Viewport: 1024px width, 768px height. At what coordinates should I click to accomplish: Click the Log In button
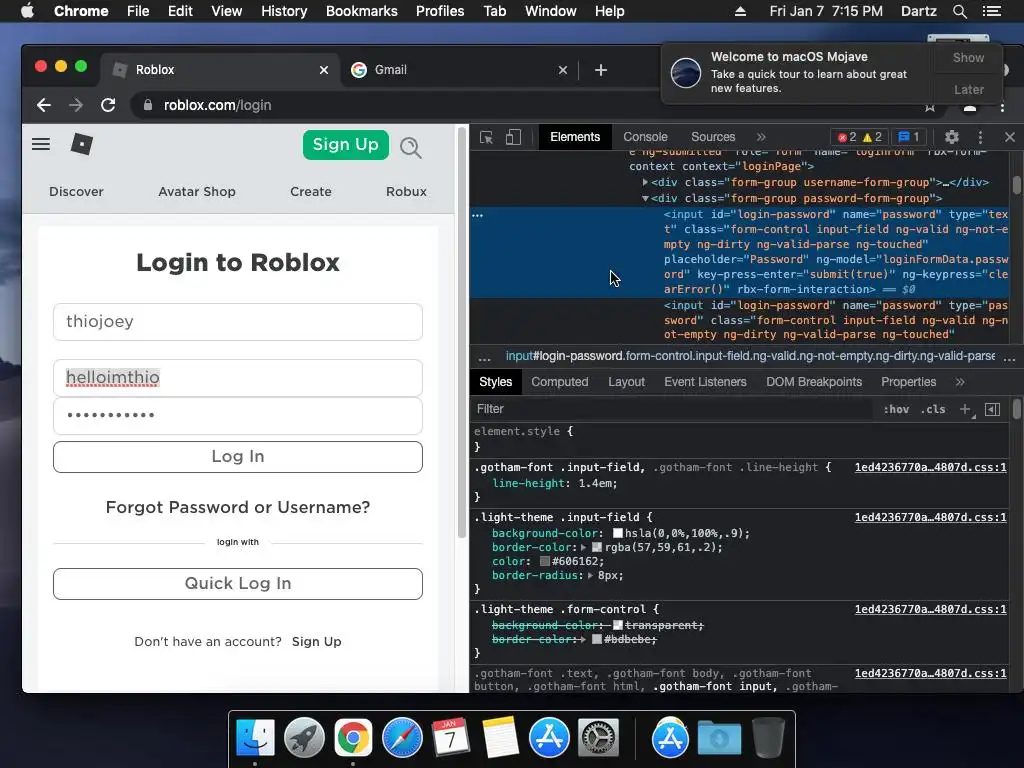[238, 456]
